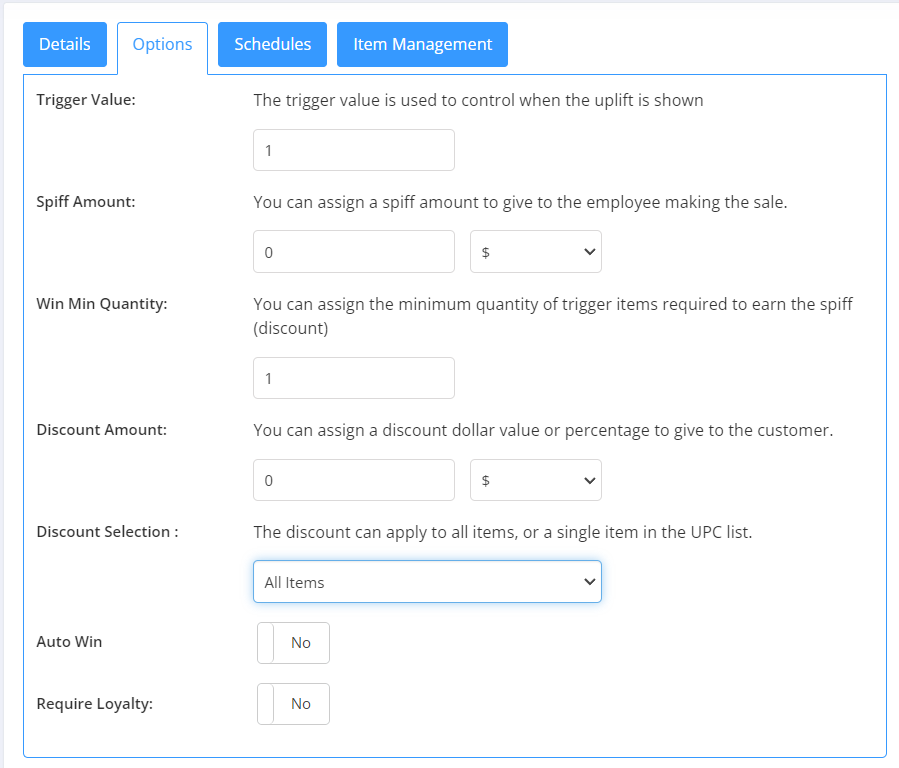899x768 pixels.
Task: Click into the Spiff Amount number field
Action: [354, 252]
